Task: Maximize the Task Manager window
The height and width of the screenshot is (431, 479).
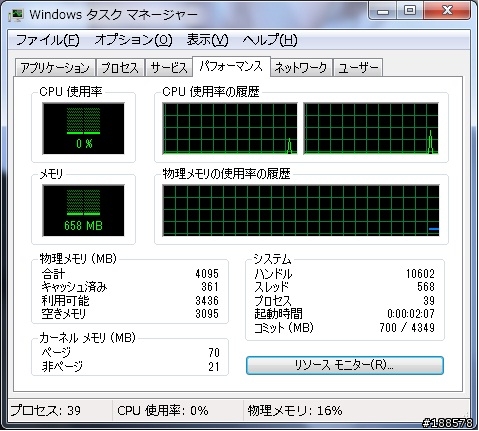Action: coord(410,11)
